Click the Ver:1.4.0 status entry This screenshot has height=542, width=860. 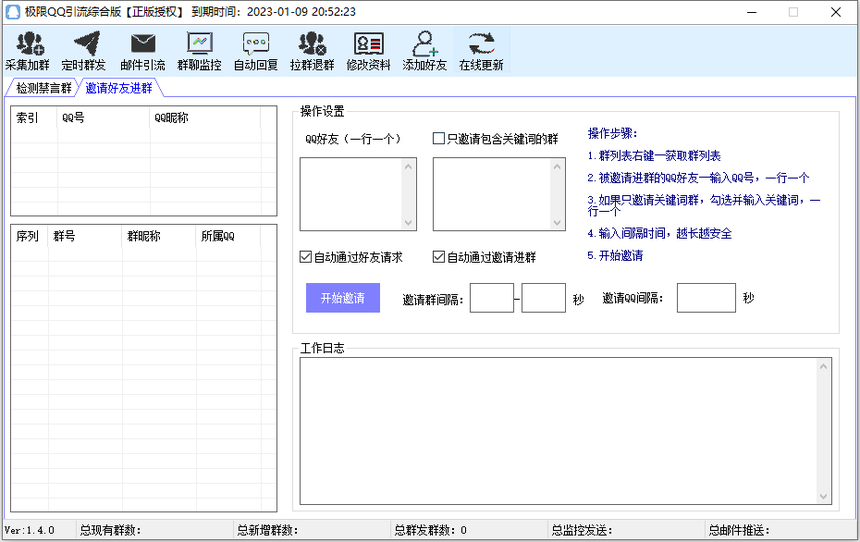click(x=30, y=530)
